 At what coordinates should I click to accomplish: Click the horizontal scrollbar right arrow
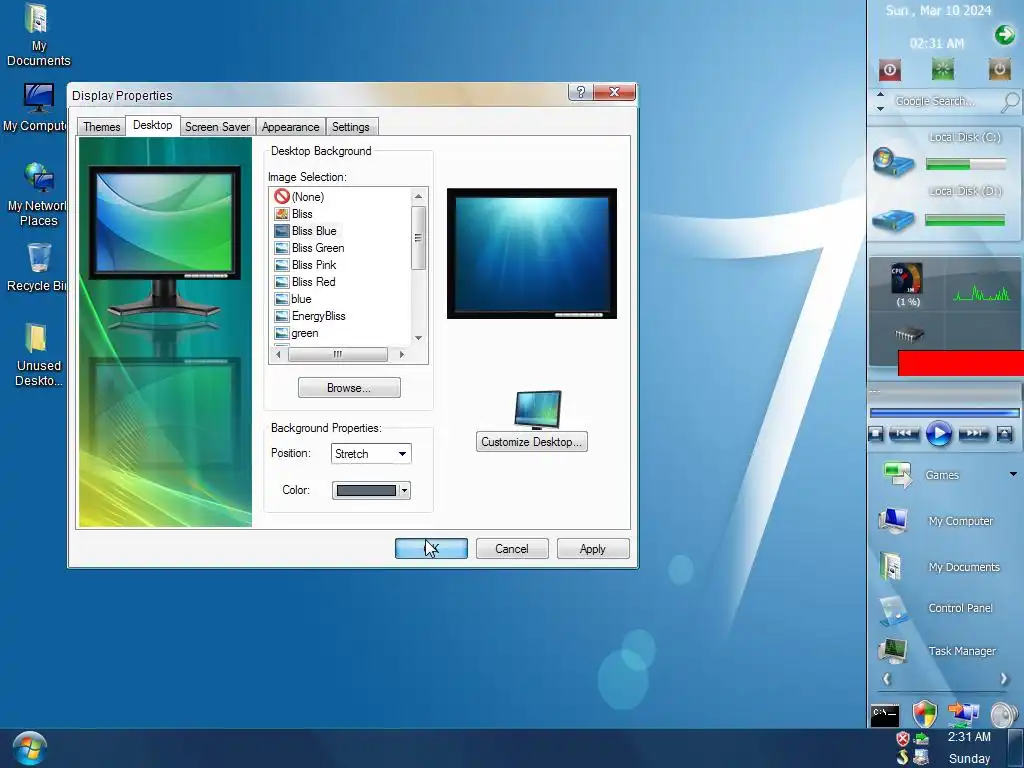point(402,354)
